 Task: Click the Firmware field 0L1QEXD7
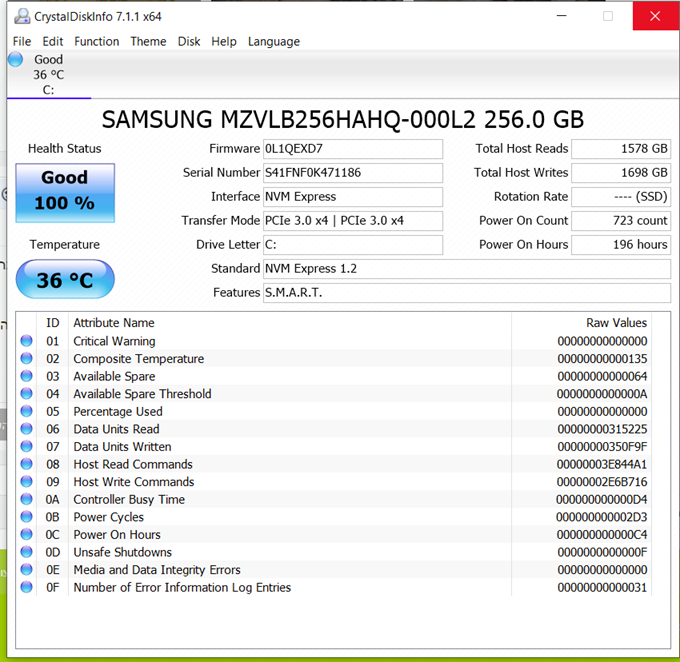point(353,149)
